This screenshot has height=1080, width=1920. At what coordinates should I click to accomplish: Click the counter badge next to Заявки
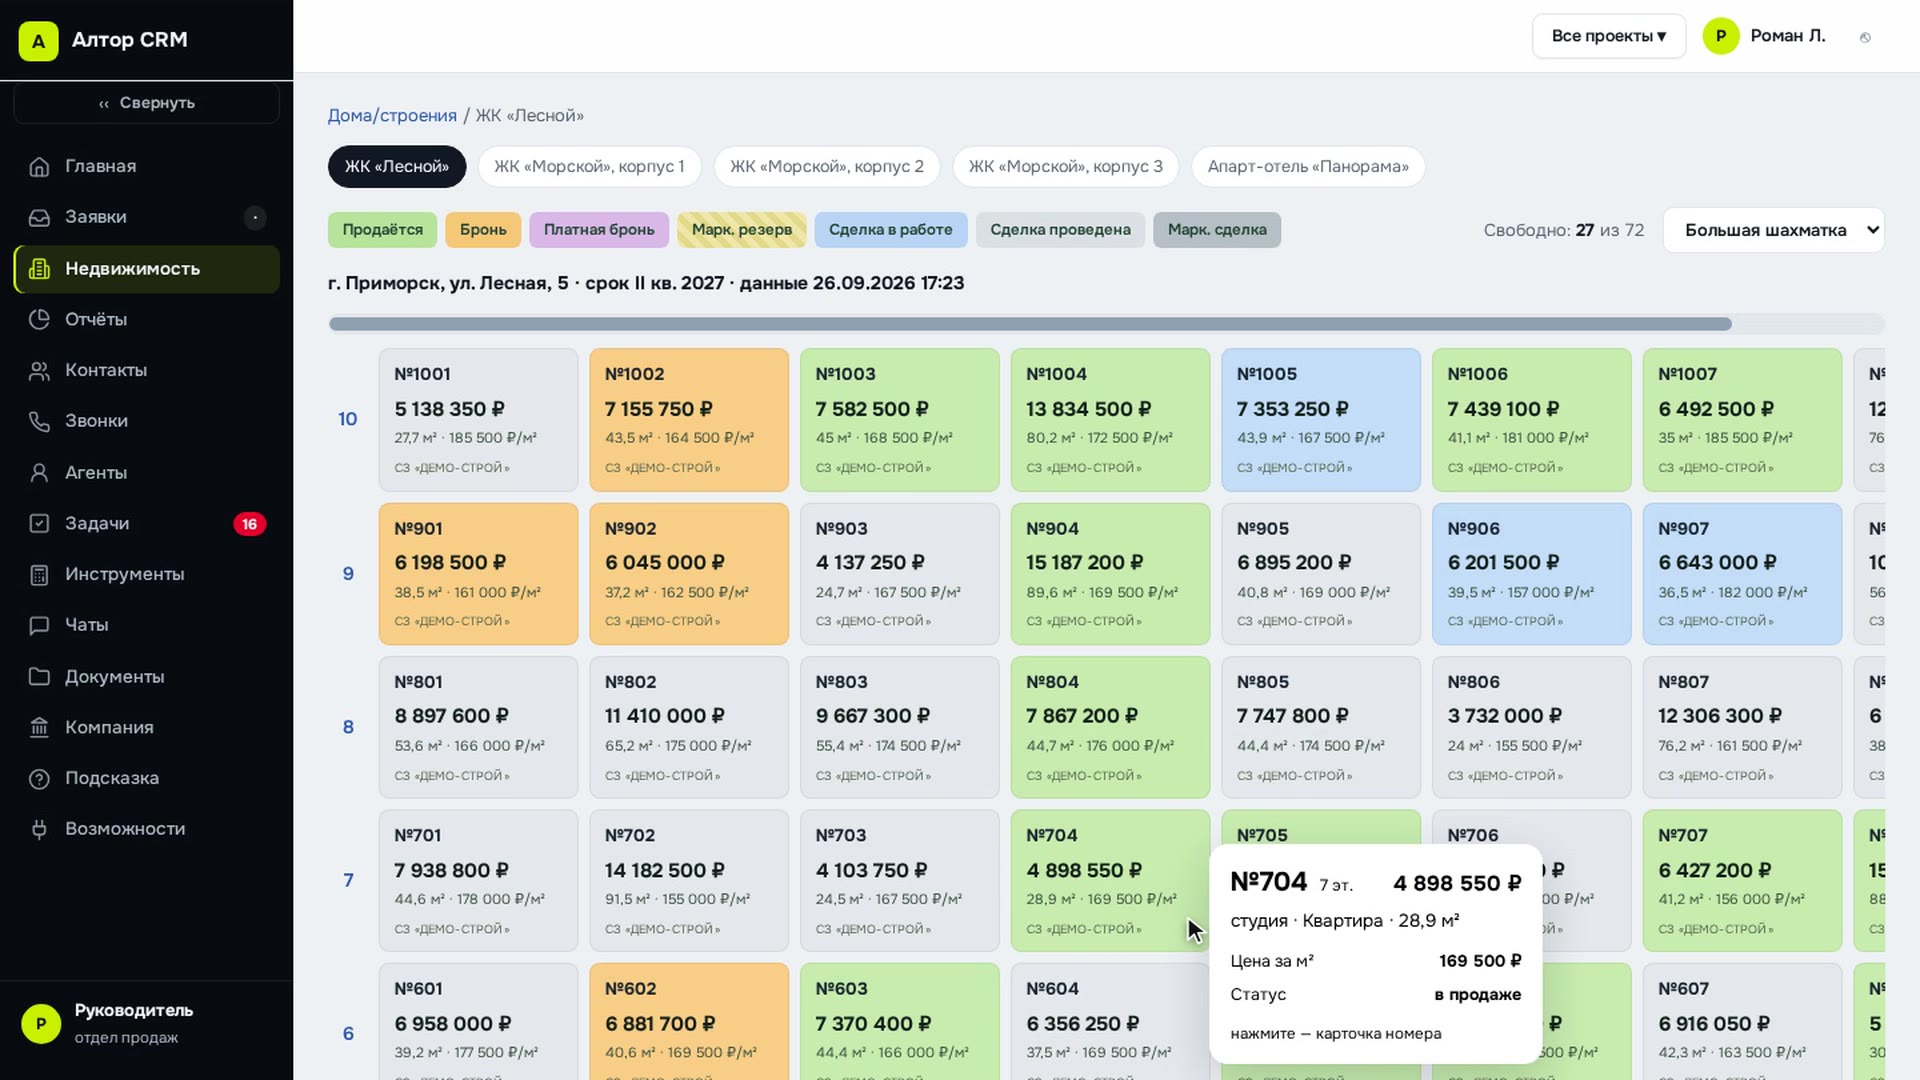pyautogui.click(x=255, y=217)
